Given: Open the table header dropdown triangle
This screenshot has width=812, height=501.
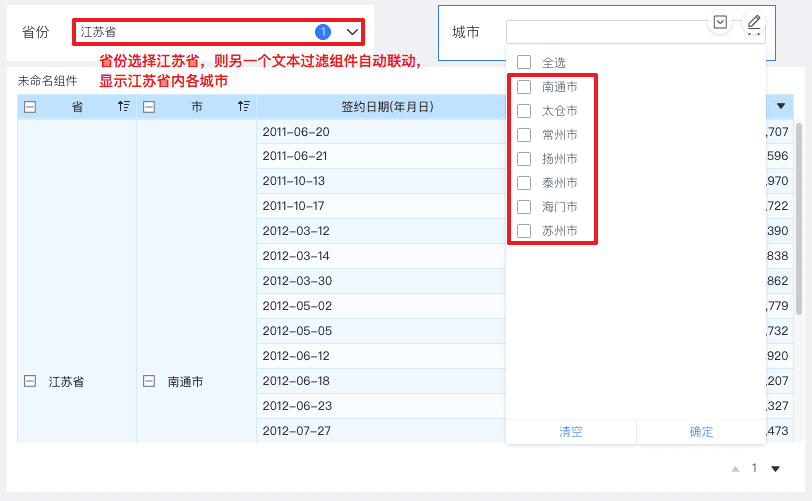Looking at the screenshot, I should 781,106.
